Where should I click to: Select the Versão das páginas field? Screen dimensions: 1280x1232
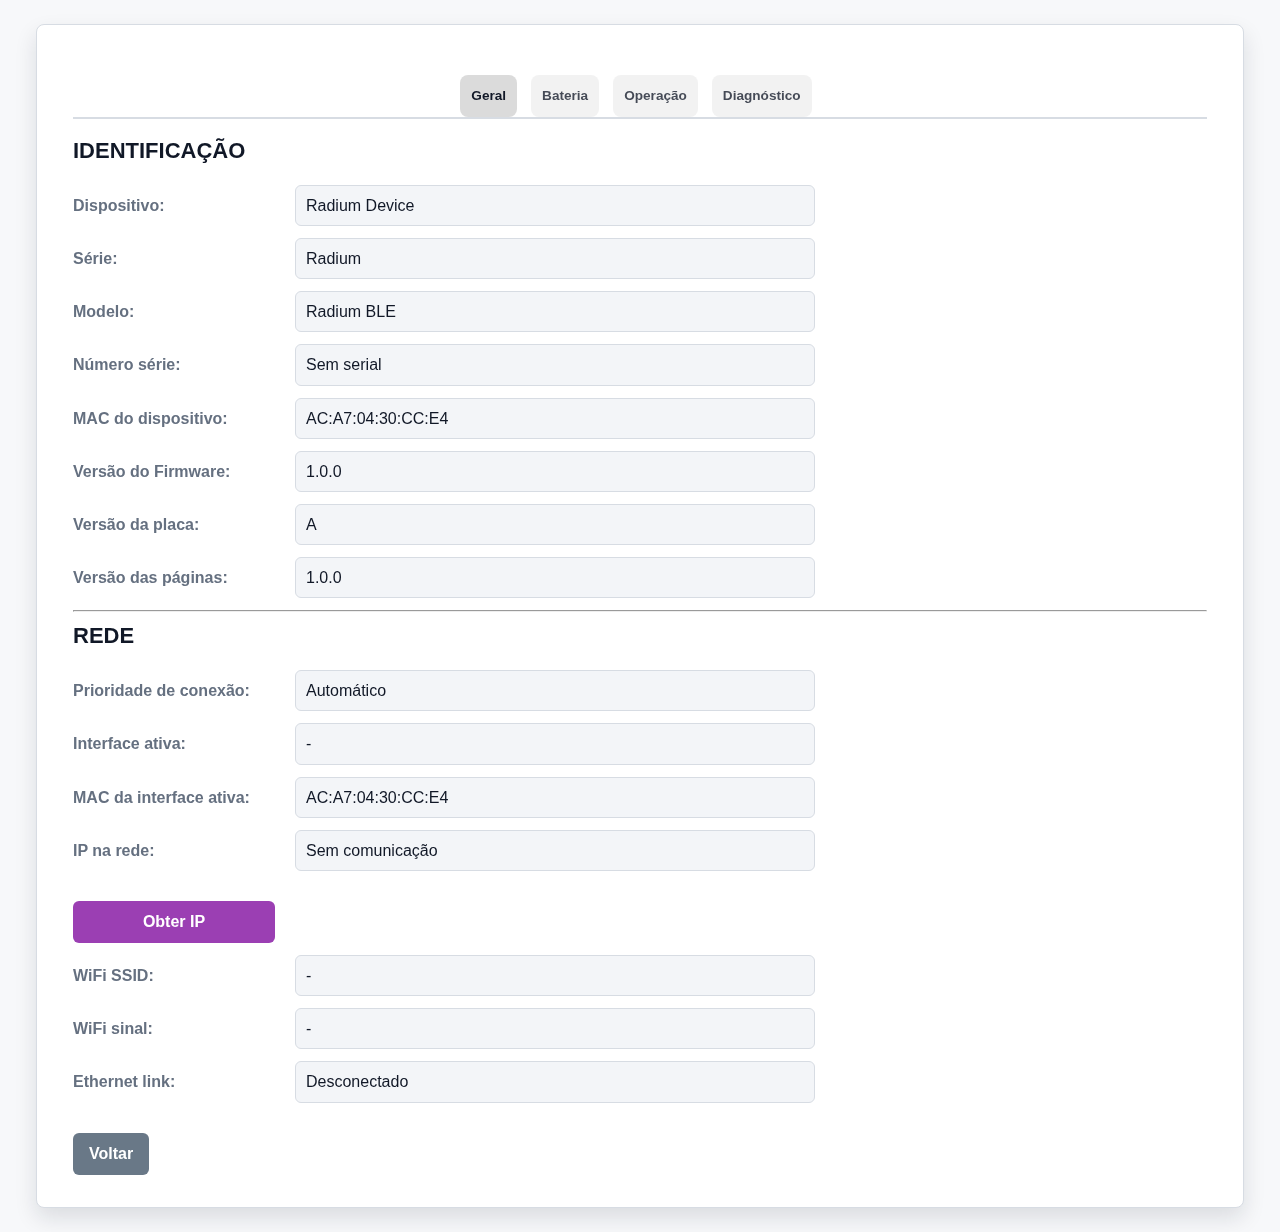click(555, 577)
